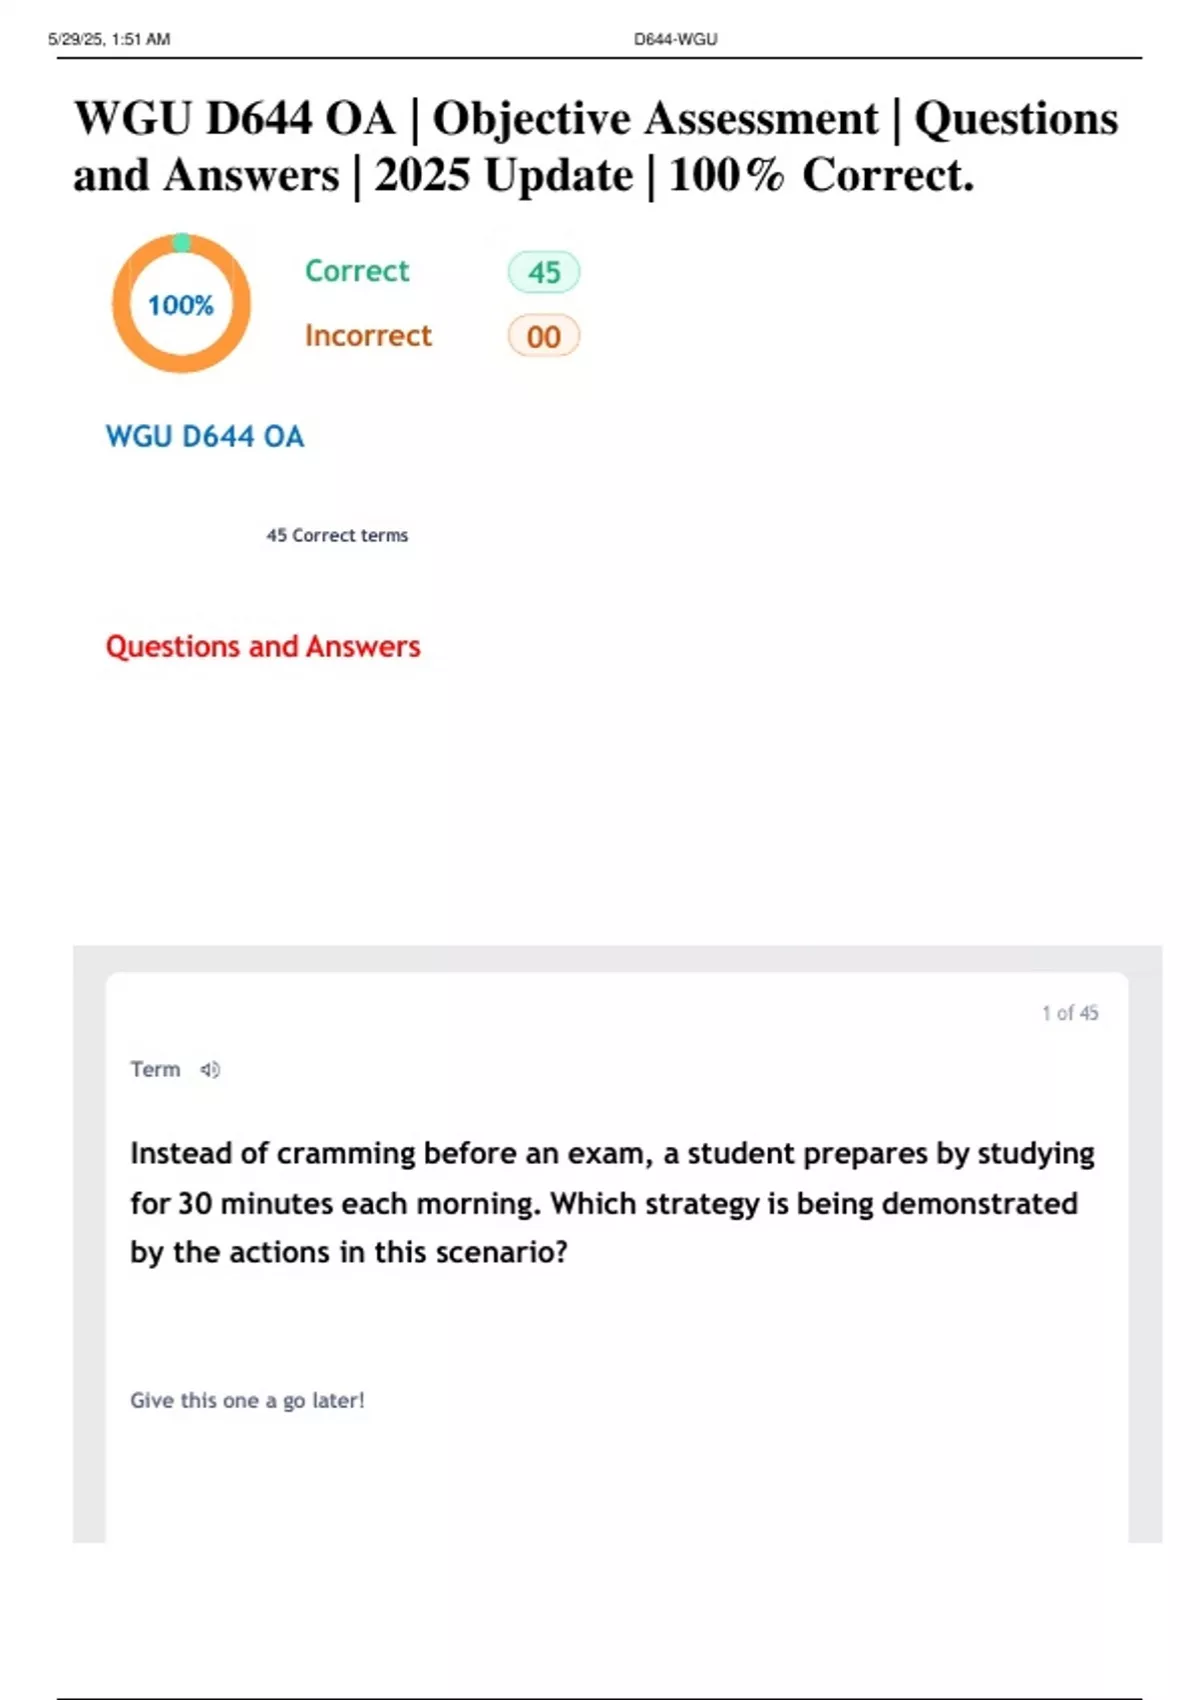Click the Questions and Answers red heading

pyautogui.click(x=263, y=646)
